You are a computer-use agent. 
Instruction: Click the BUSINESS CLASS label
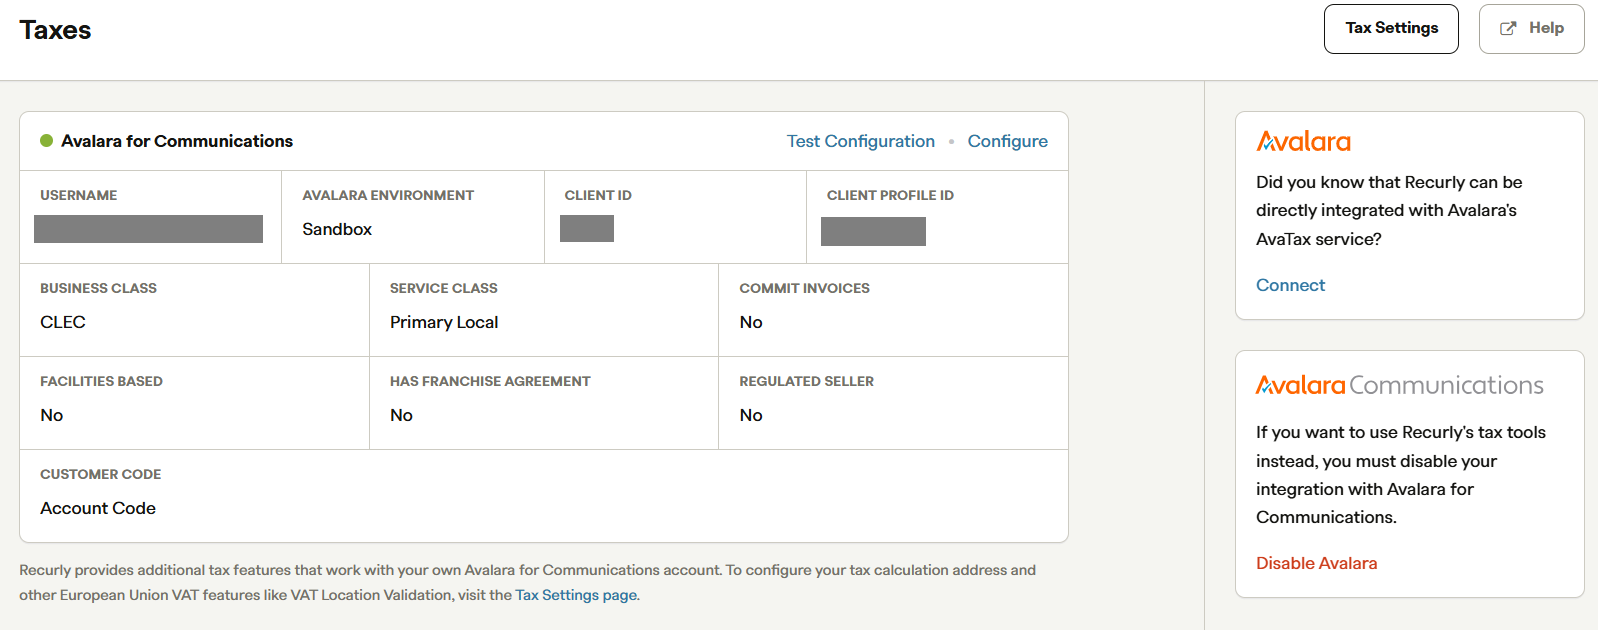point(98,288)
